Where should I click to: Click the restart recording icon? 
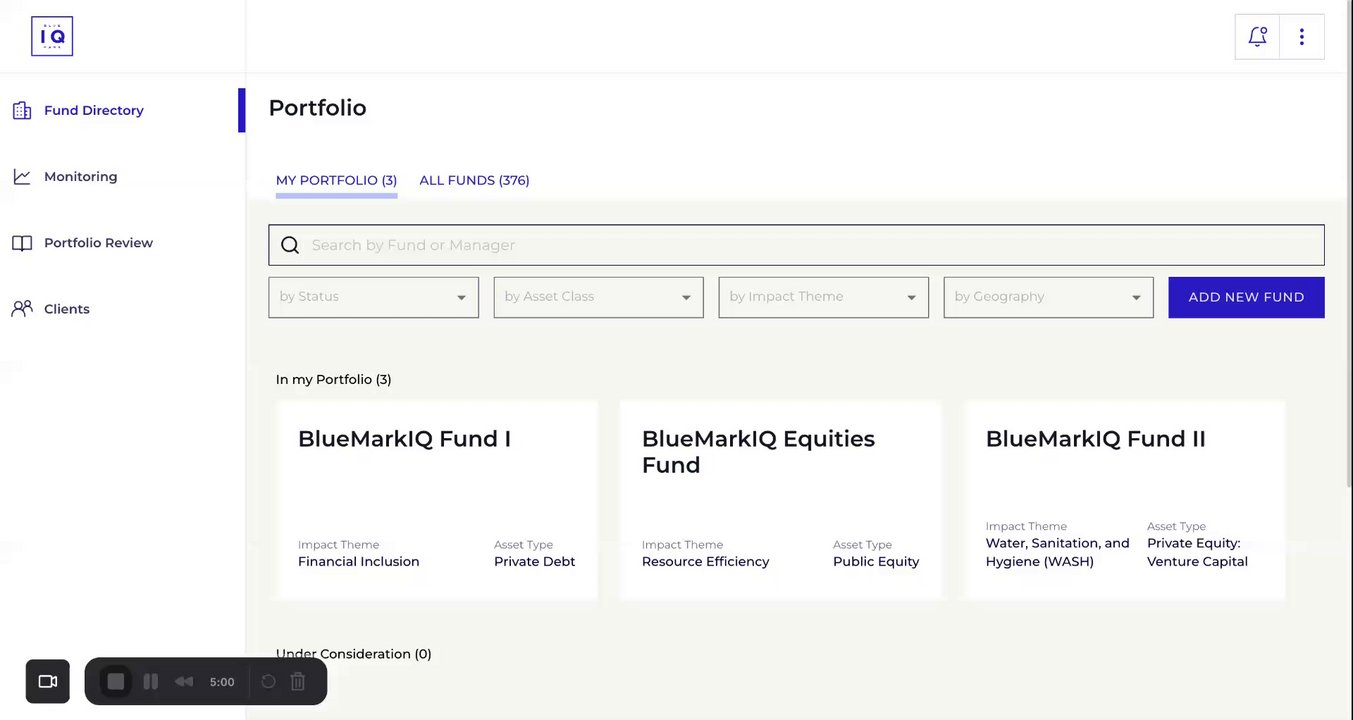268,681
